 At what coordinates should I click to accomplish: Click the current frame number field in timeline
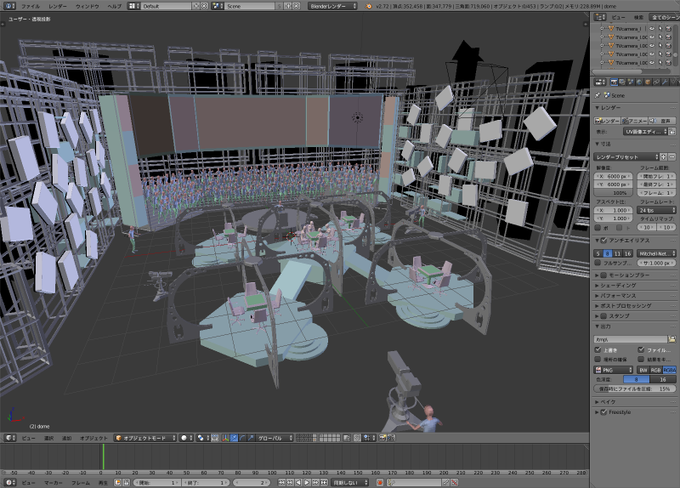(x=252, y=482)
